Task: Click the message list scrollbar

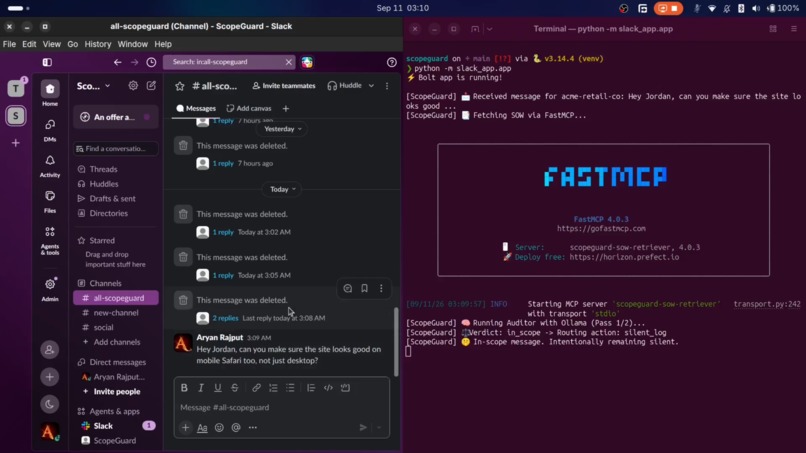Action: pos(396,342)
